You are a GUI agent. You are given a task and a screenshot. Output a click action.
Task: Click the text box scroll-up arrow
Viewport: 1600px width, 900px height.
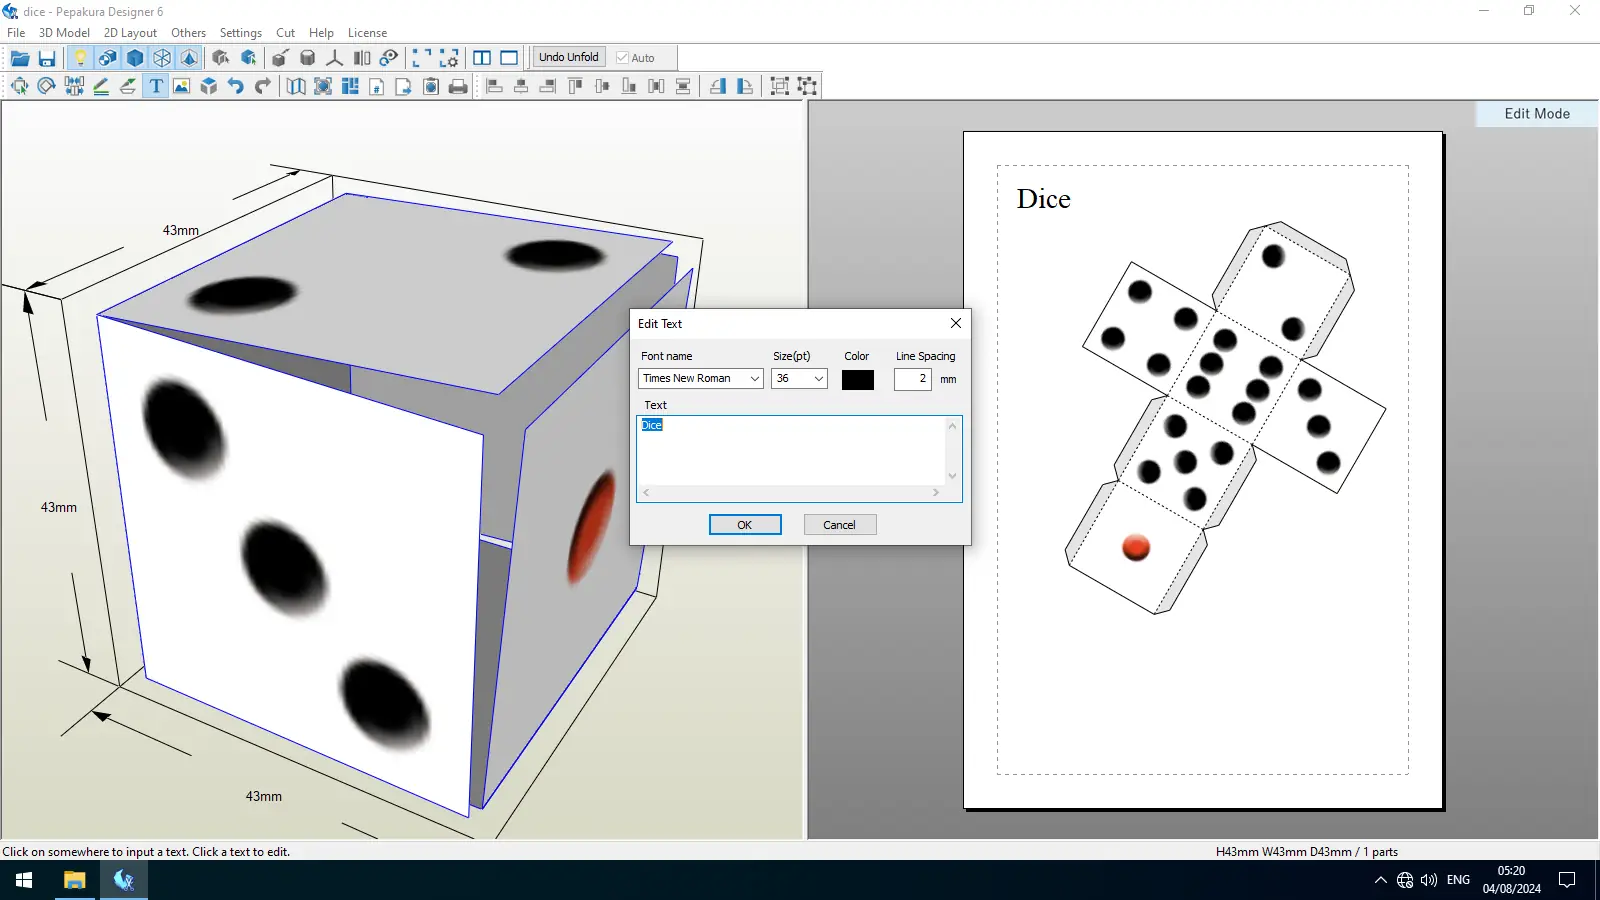click(x=953, y=426)
